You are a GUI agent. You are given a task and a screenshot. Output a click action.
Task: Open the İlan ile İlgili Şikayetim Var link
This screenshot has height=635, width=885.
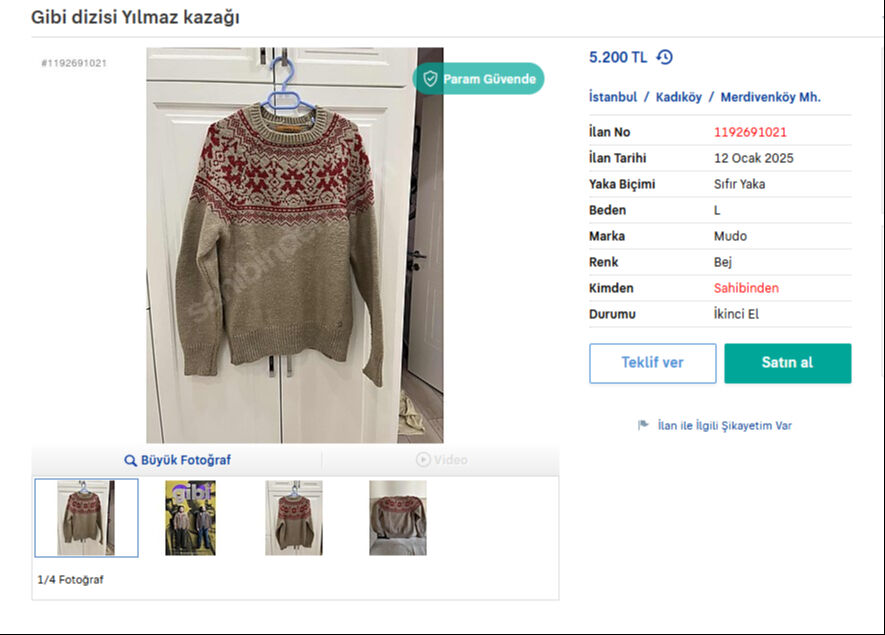[724, 425]
